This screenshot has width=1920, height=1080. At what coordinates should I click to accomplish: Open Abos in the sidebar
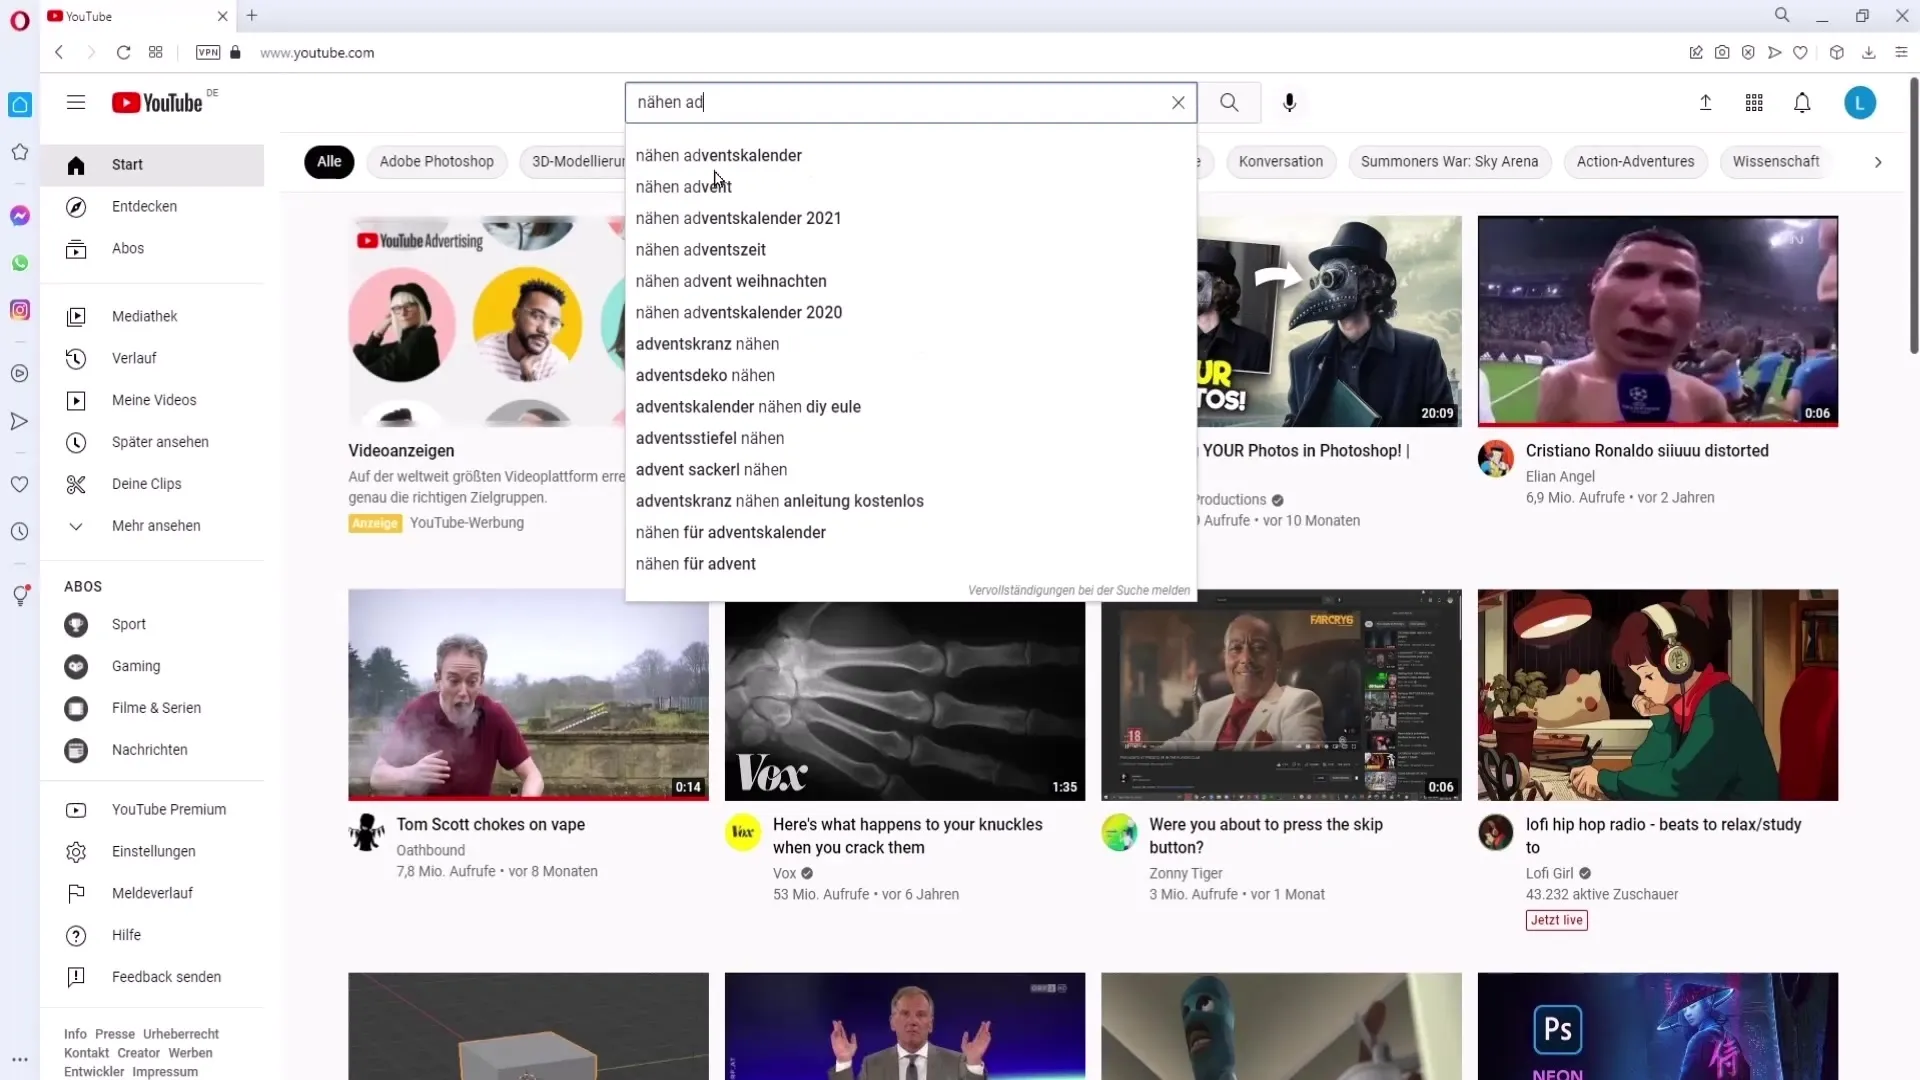click(x=152, y=249)
